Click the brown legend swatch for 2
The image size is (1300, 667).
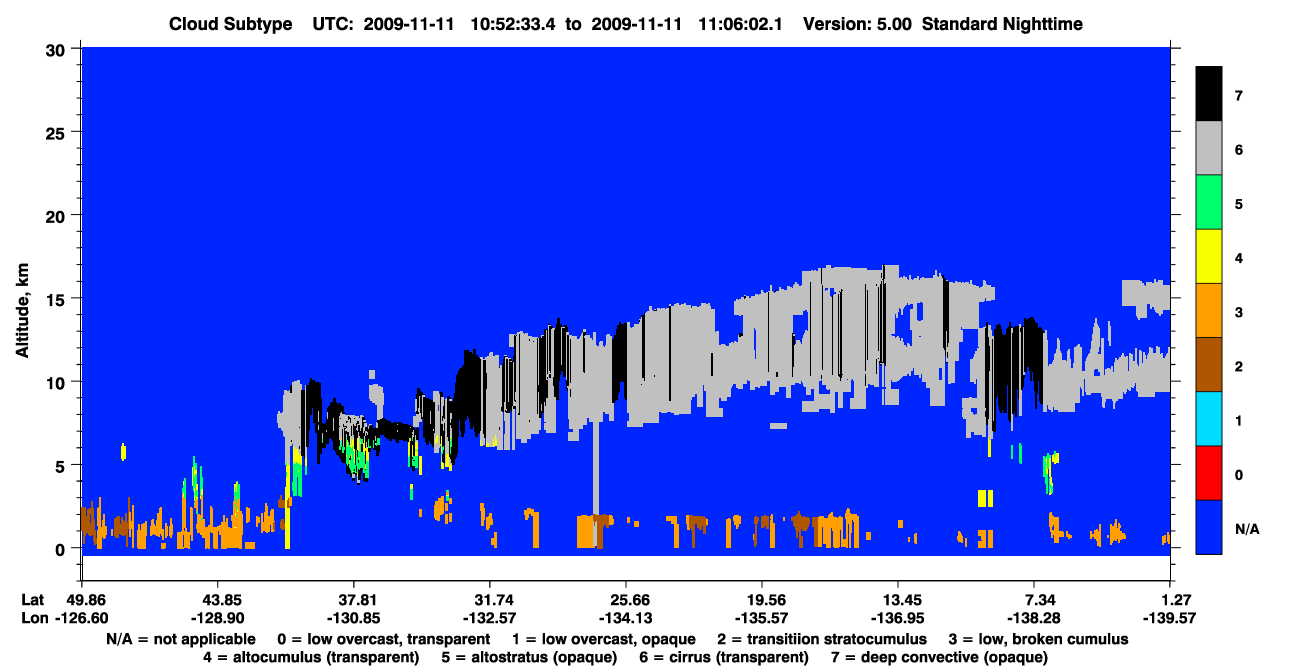pyautogui.click(x=1209, y=364)
